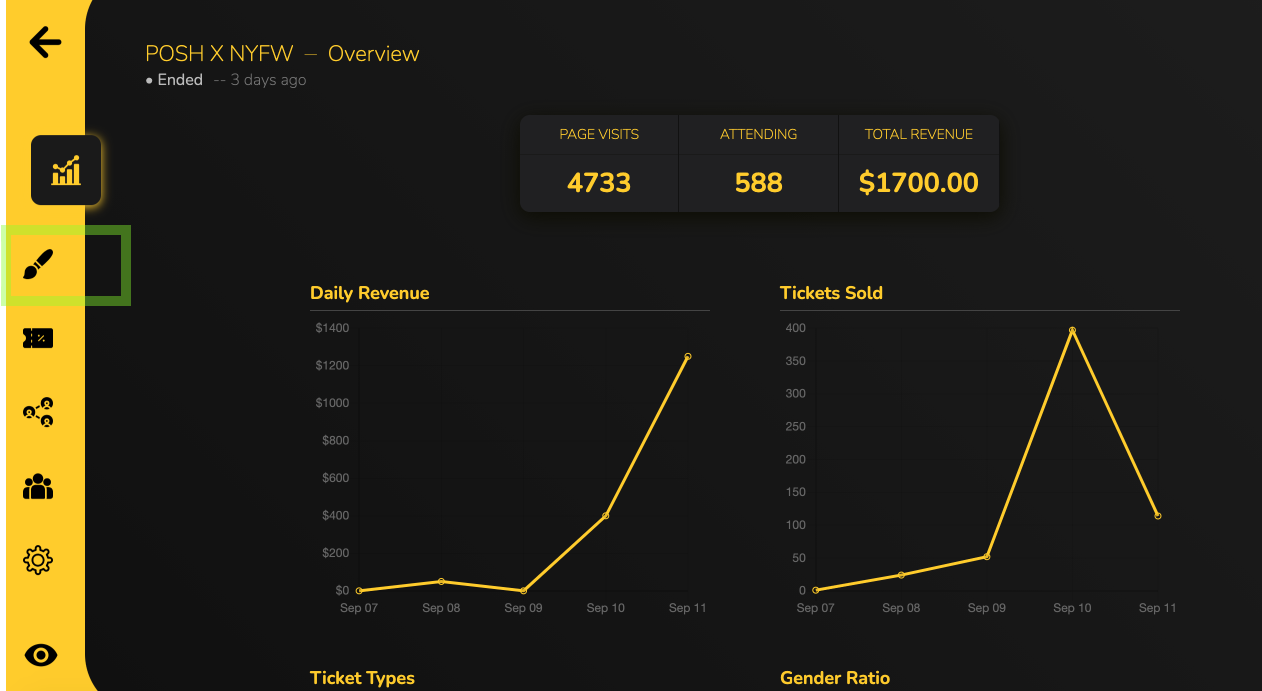
Task: Click the Gender Ratio heading
Action: coord(835,678)
